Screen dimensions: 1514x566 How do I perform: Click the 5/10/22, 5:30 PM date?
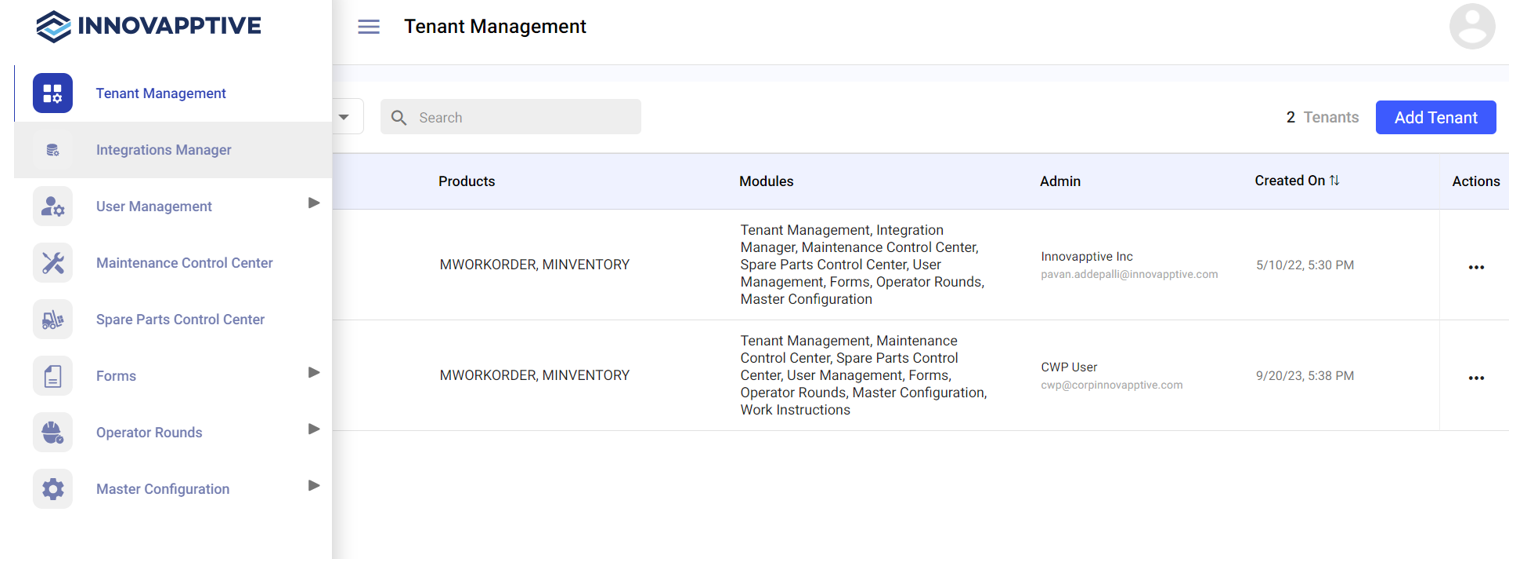pos(1305,265)
